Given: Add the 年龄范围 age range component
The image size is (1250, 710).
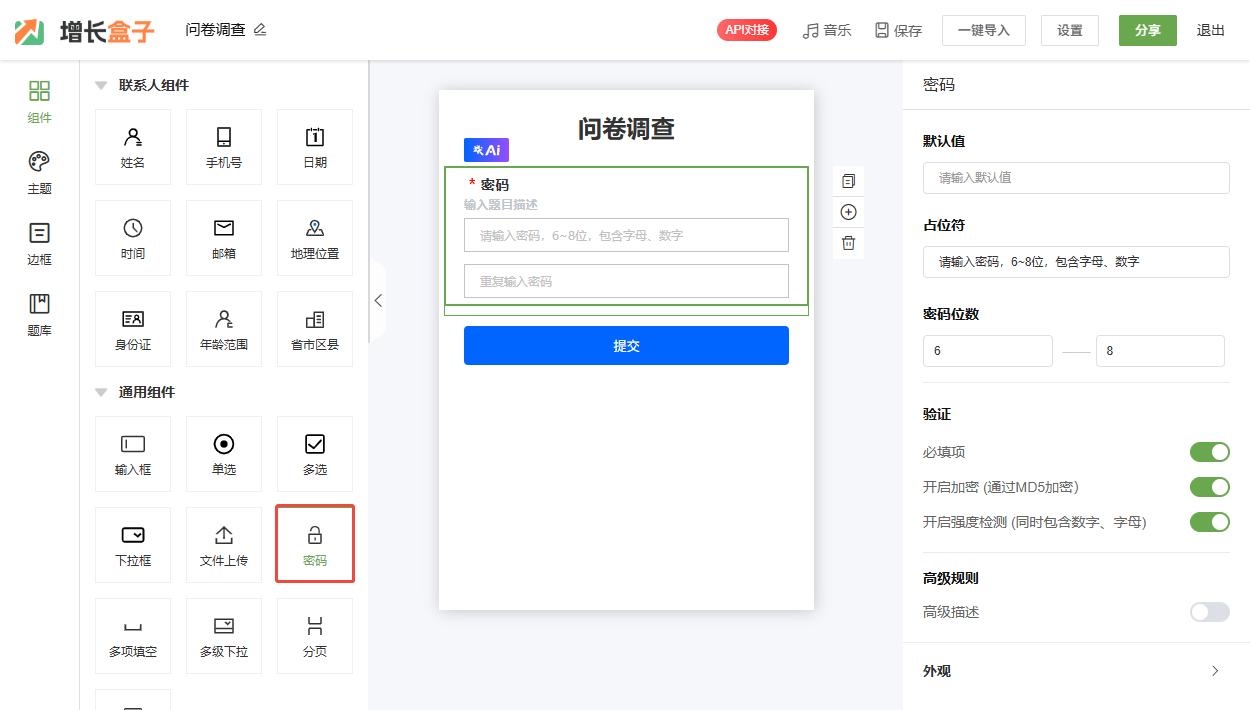Looking at the screenshot, I should tap(224, 329).
